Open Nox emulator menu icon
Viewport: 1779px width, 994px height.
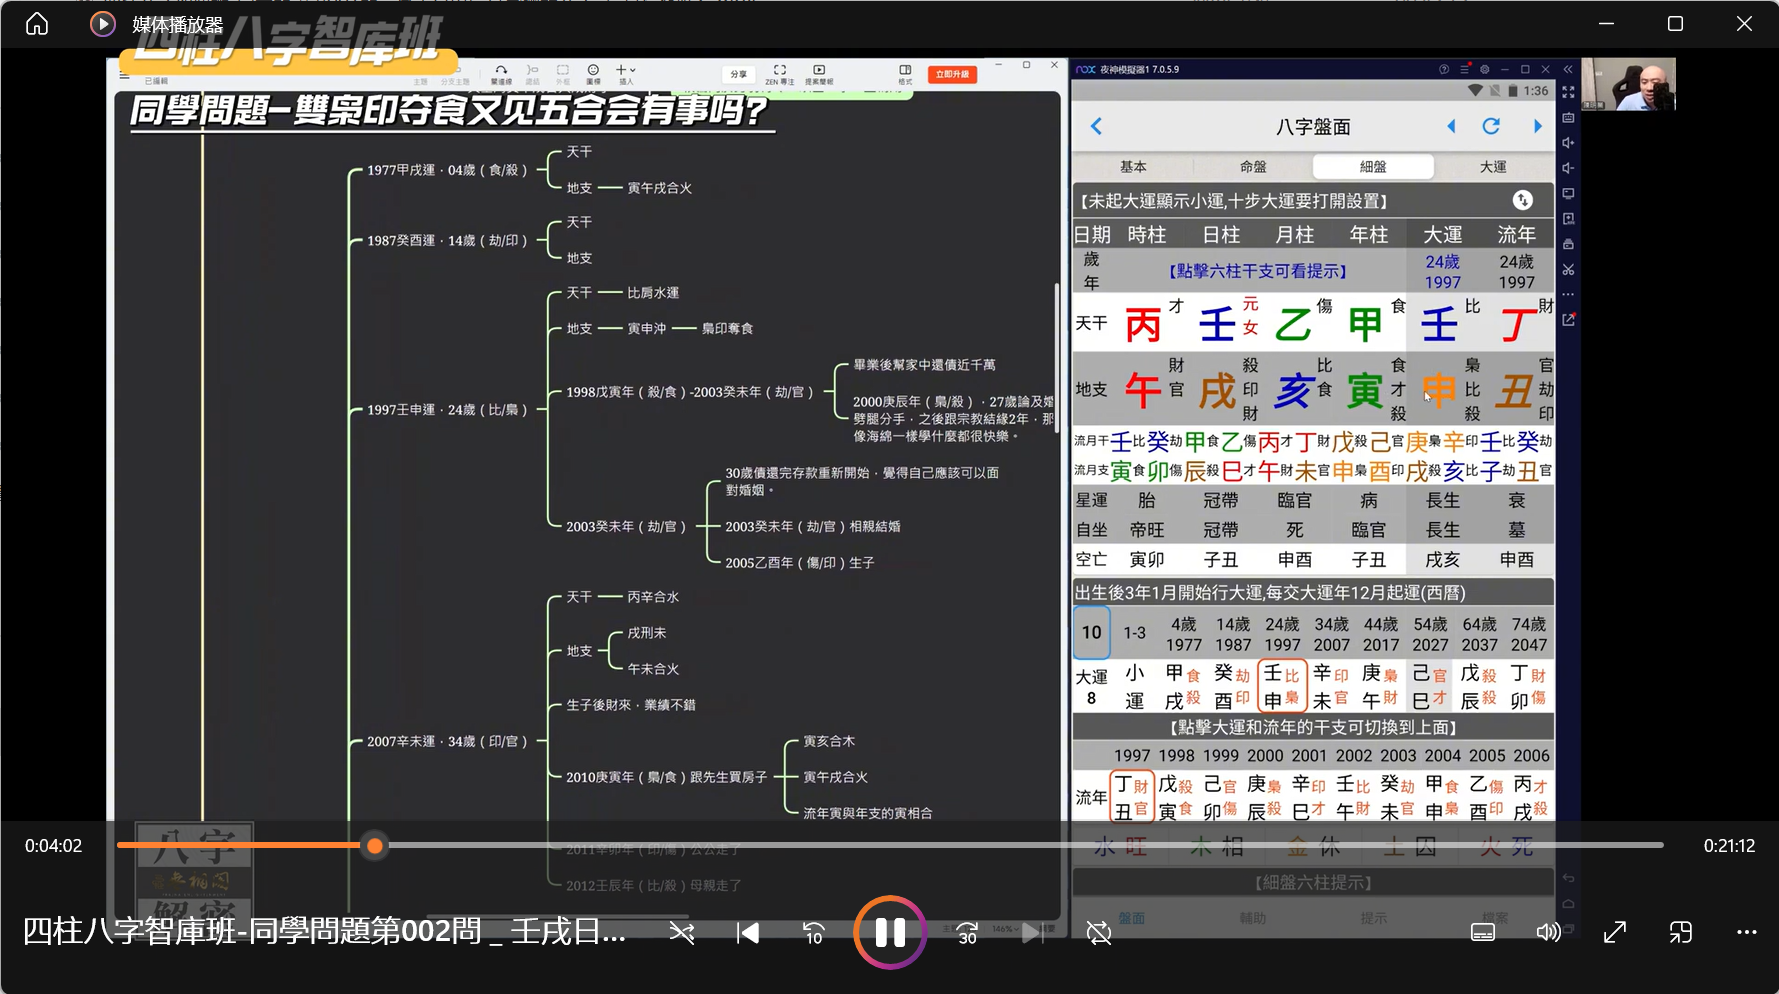pyautogui.click(x=1464, y=69)
